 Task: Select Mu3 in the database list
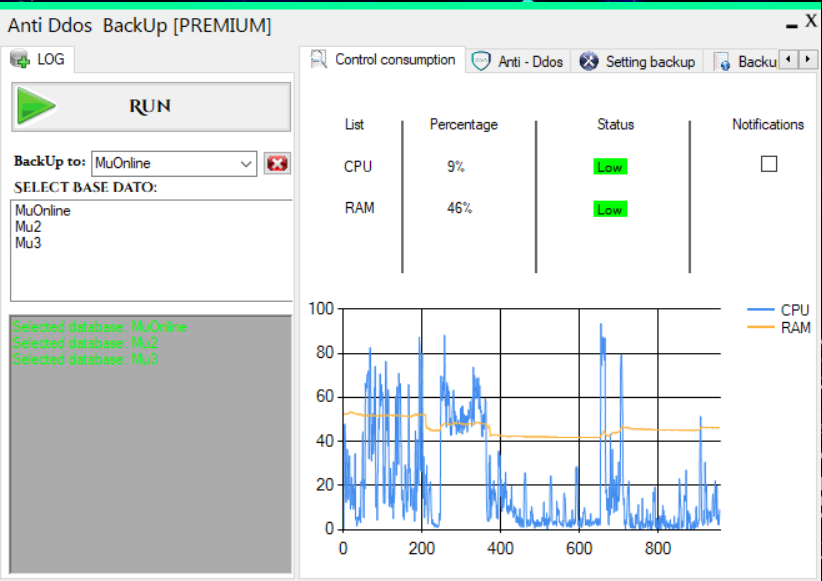28,242
